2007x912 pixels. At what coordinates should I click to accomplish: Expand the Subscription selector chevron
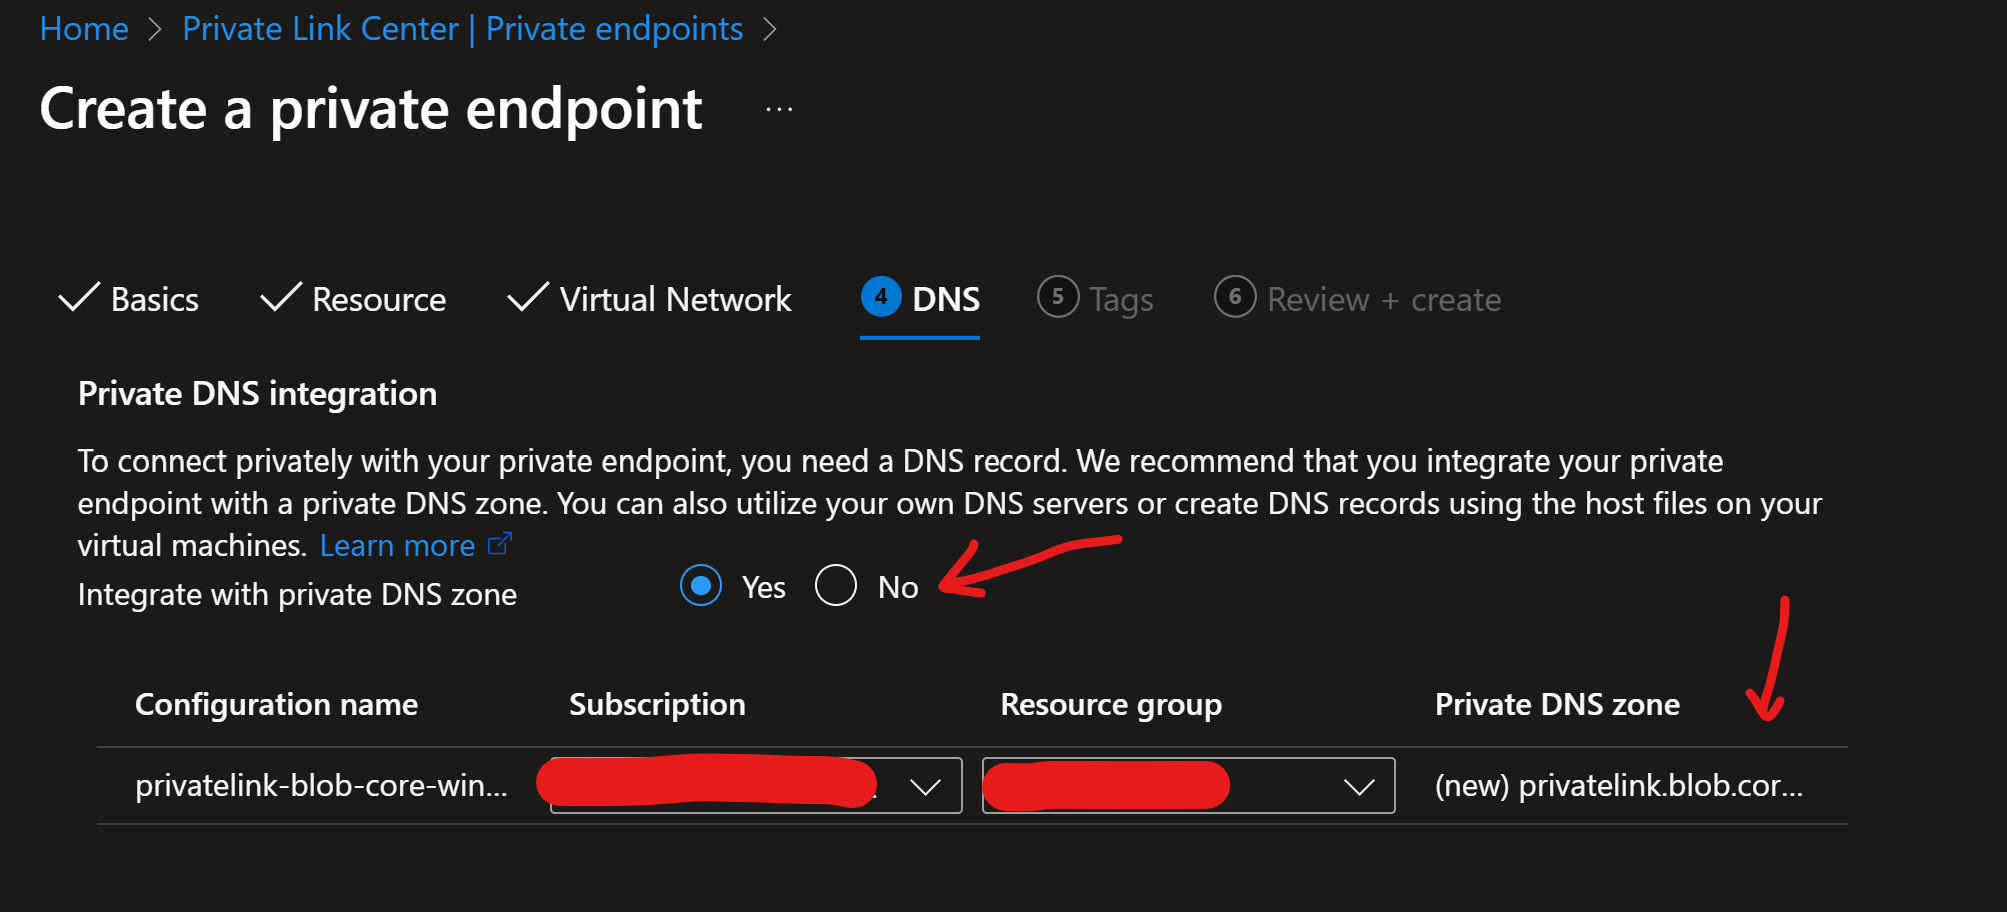pos(926,785)
